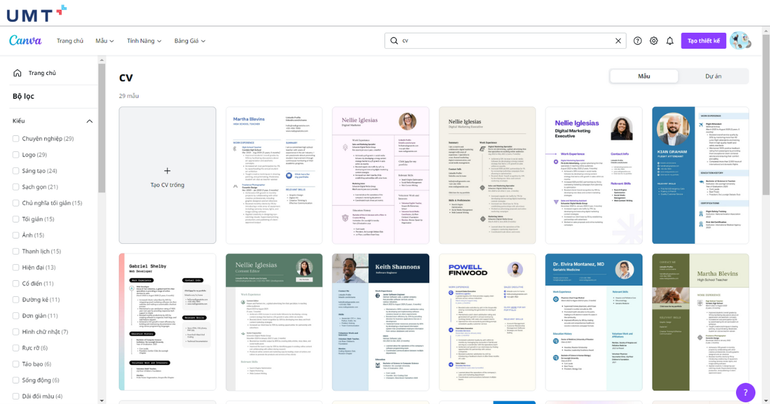Click the search magnifier icon
Viewport: 770px width, 404px height.
coord(393,41)
